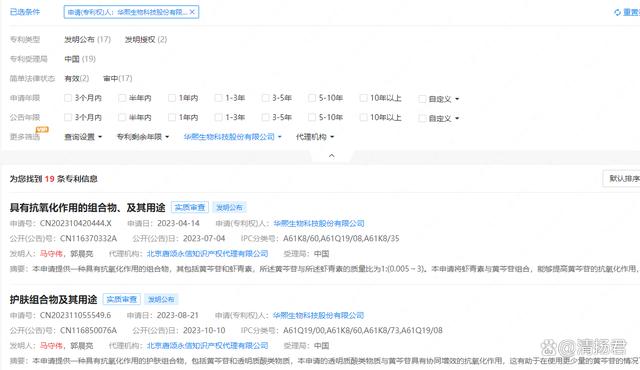Click 实质审查 tag on first patent
This screenshot has height=370, width=640.
pyautogui.click(x=190, y=208)
